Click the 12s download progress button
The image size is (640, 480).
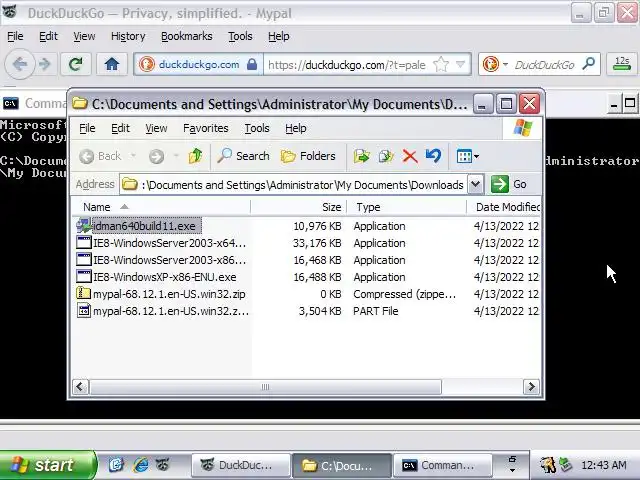622,64
